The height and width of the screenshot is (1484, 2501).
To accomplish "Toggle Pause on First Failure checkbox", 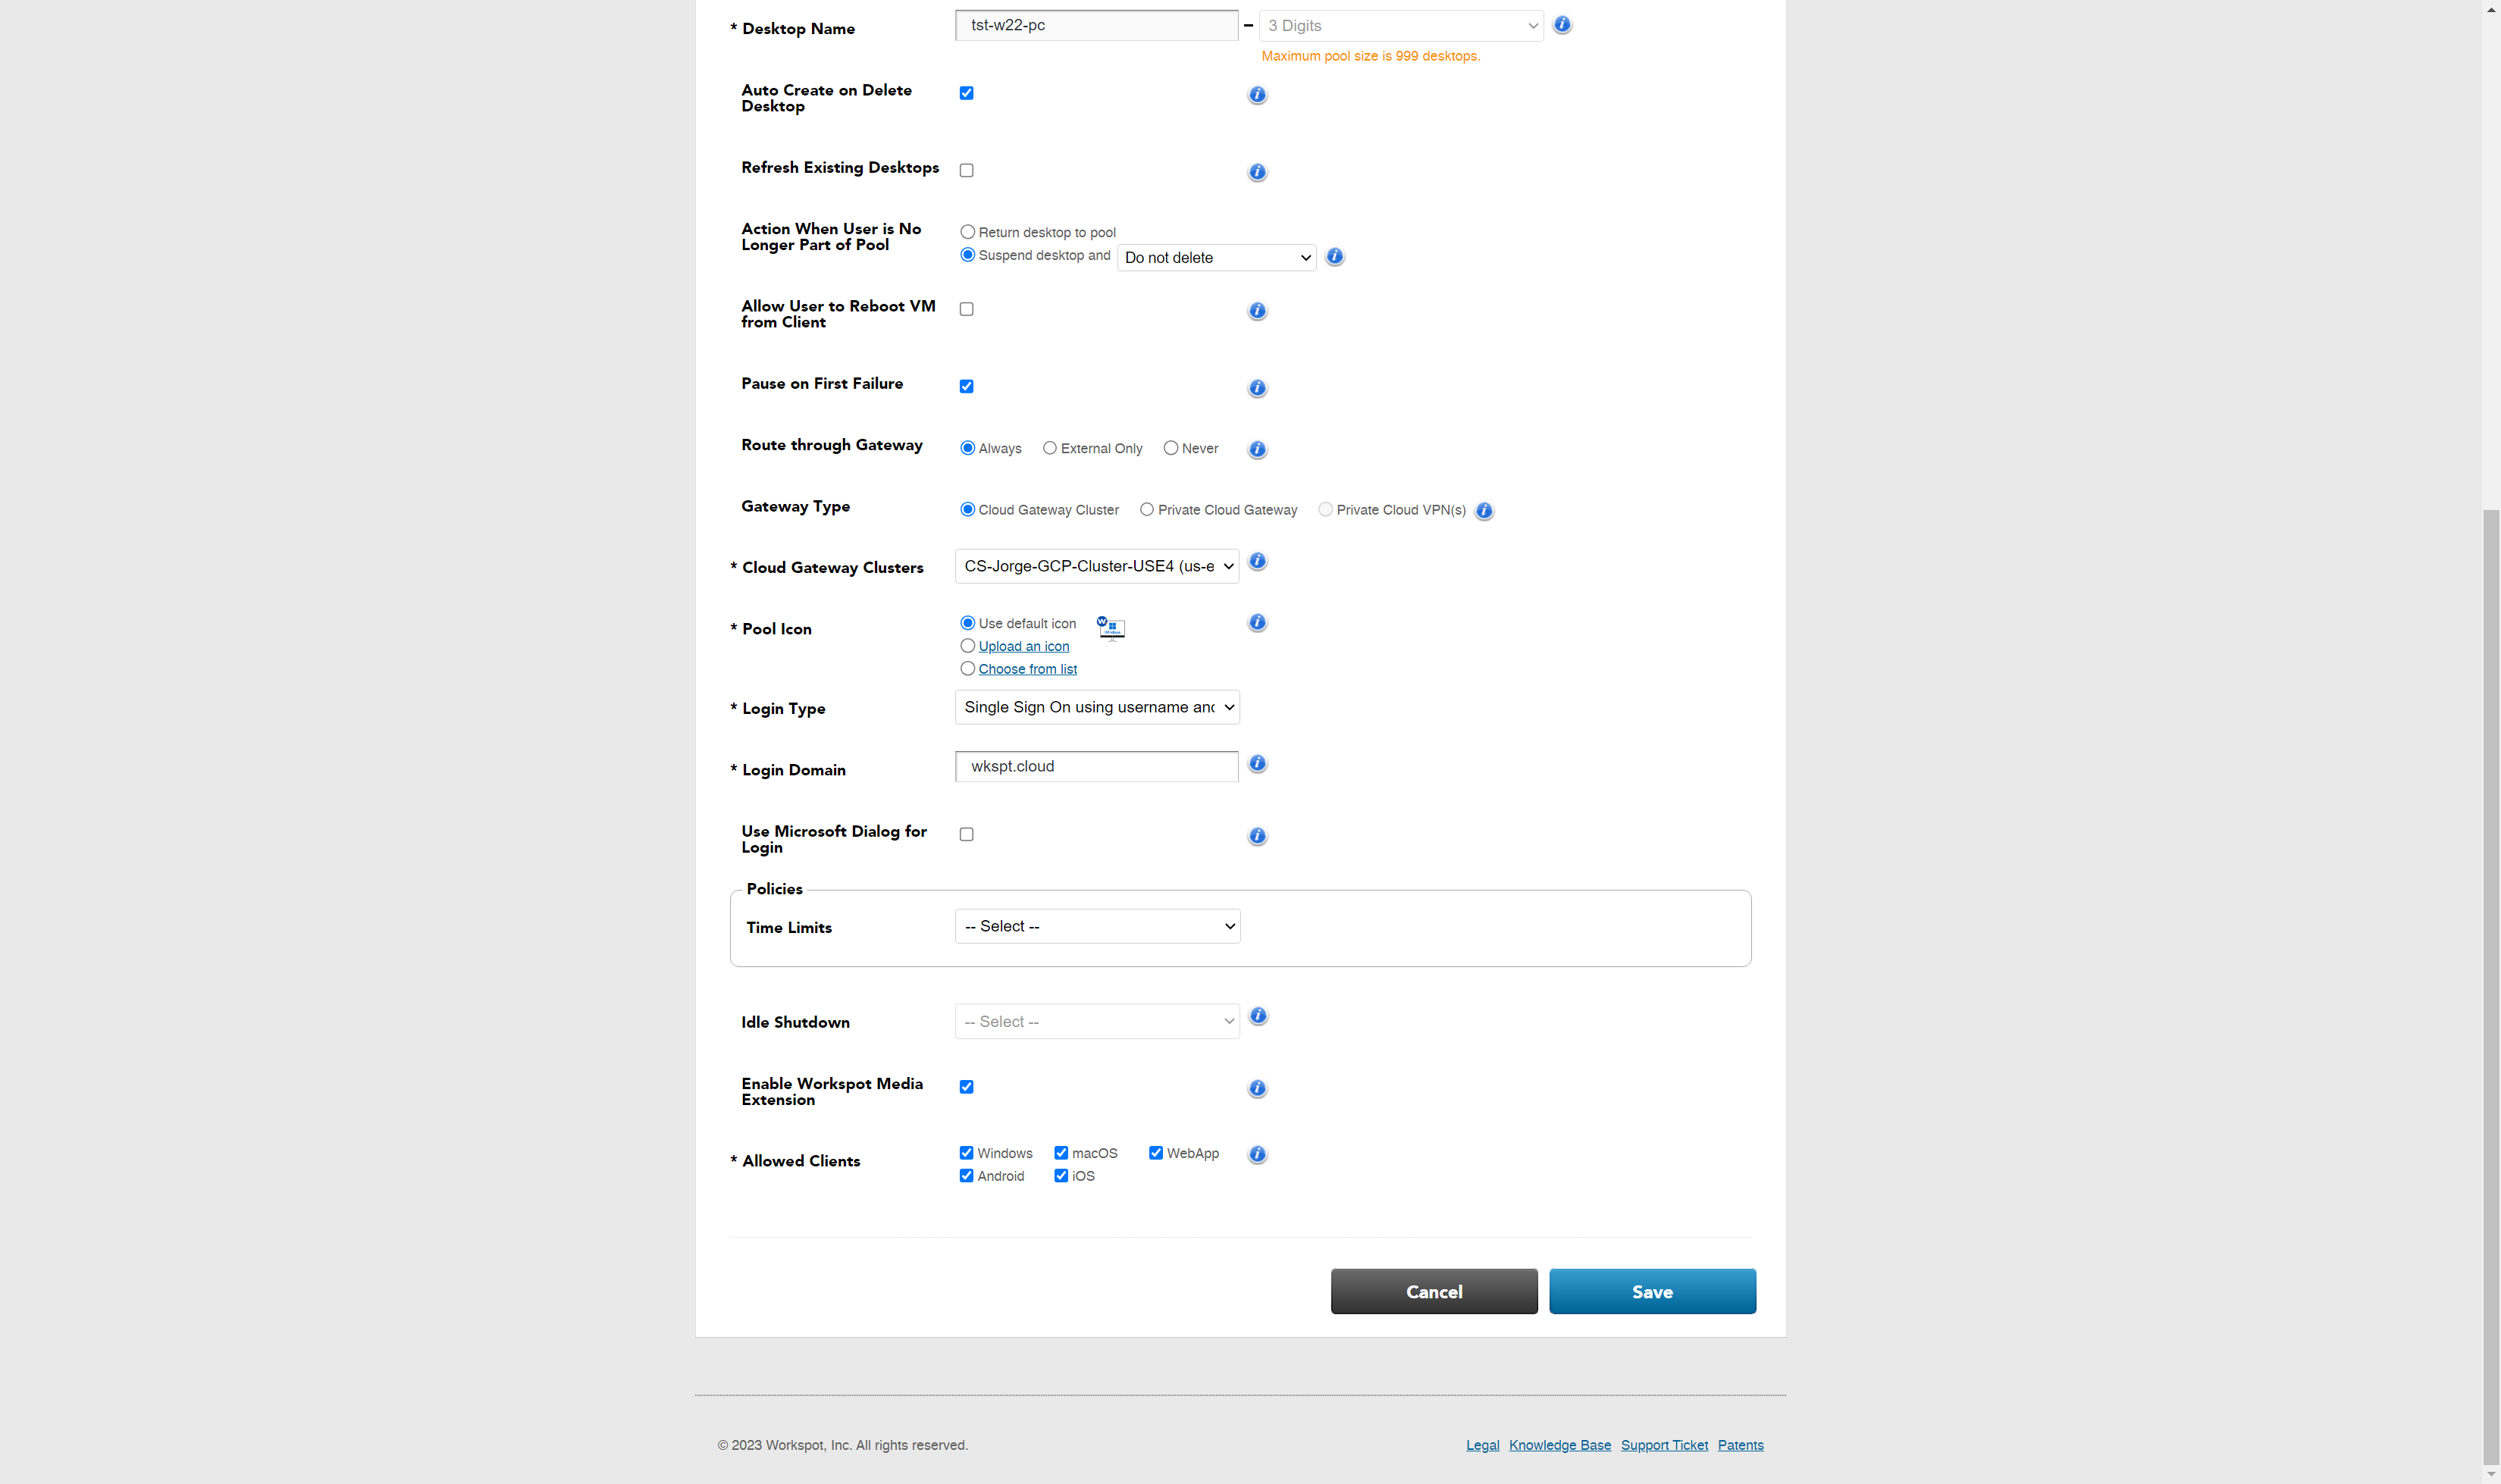I will pos(966,386).
